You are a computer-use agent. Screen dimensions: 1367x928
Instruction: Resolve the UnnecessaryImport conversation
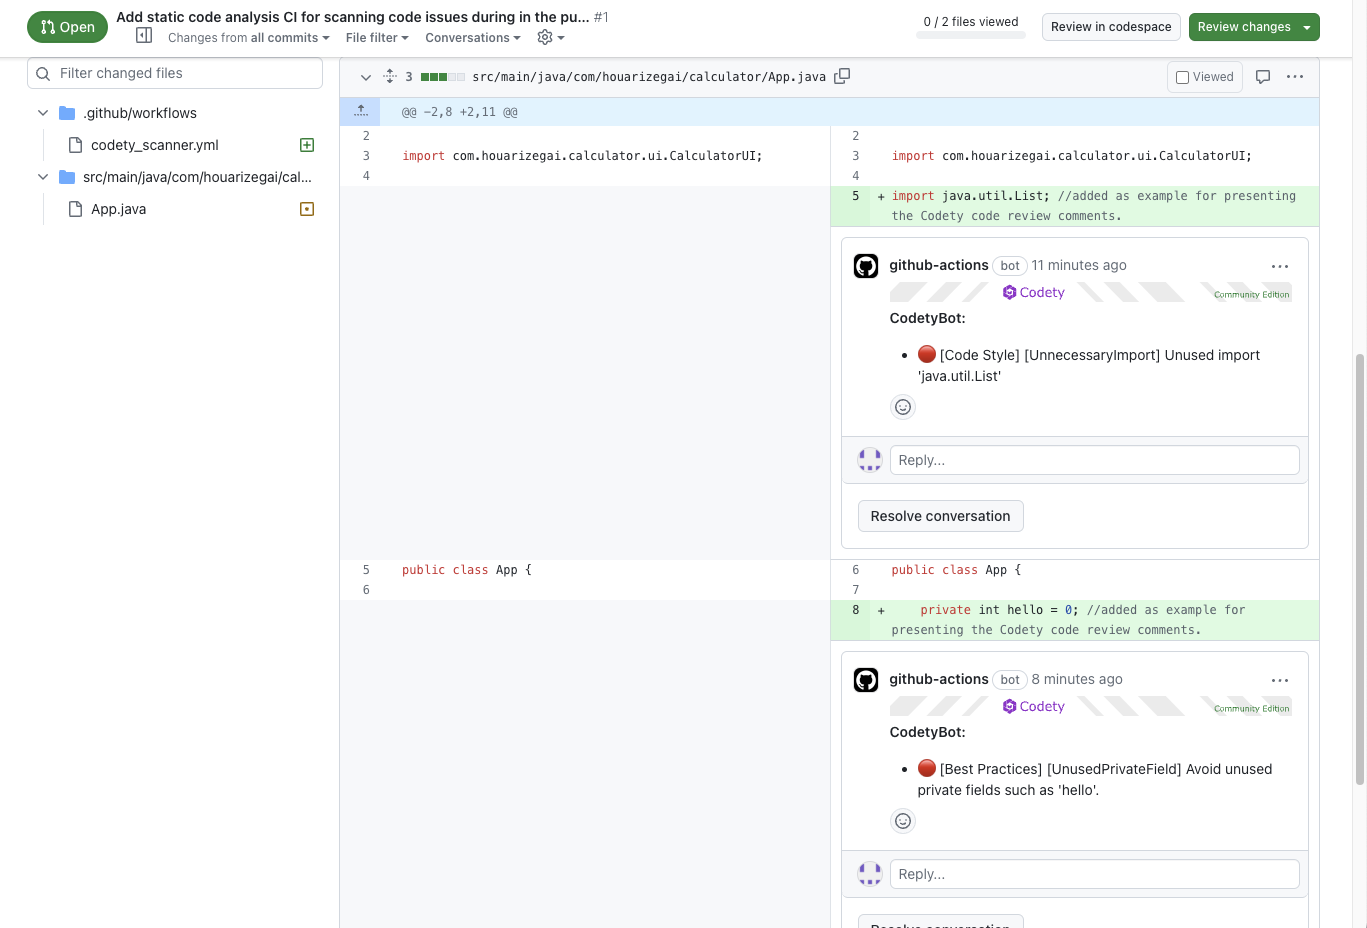[940, 516]
